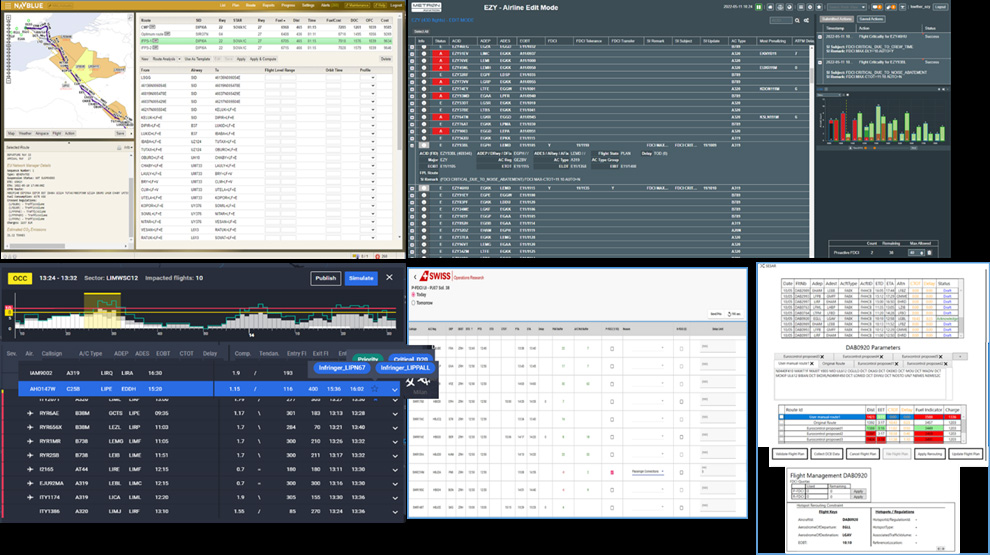Star the highlighted AHO147W flight row

coord(374,389)
